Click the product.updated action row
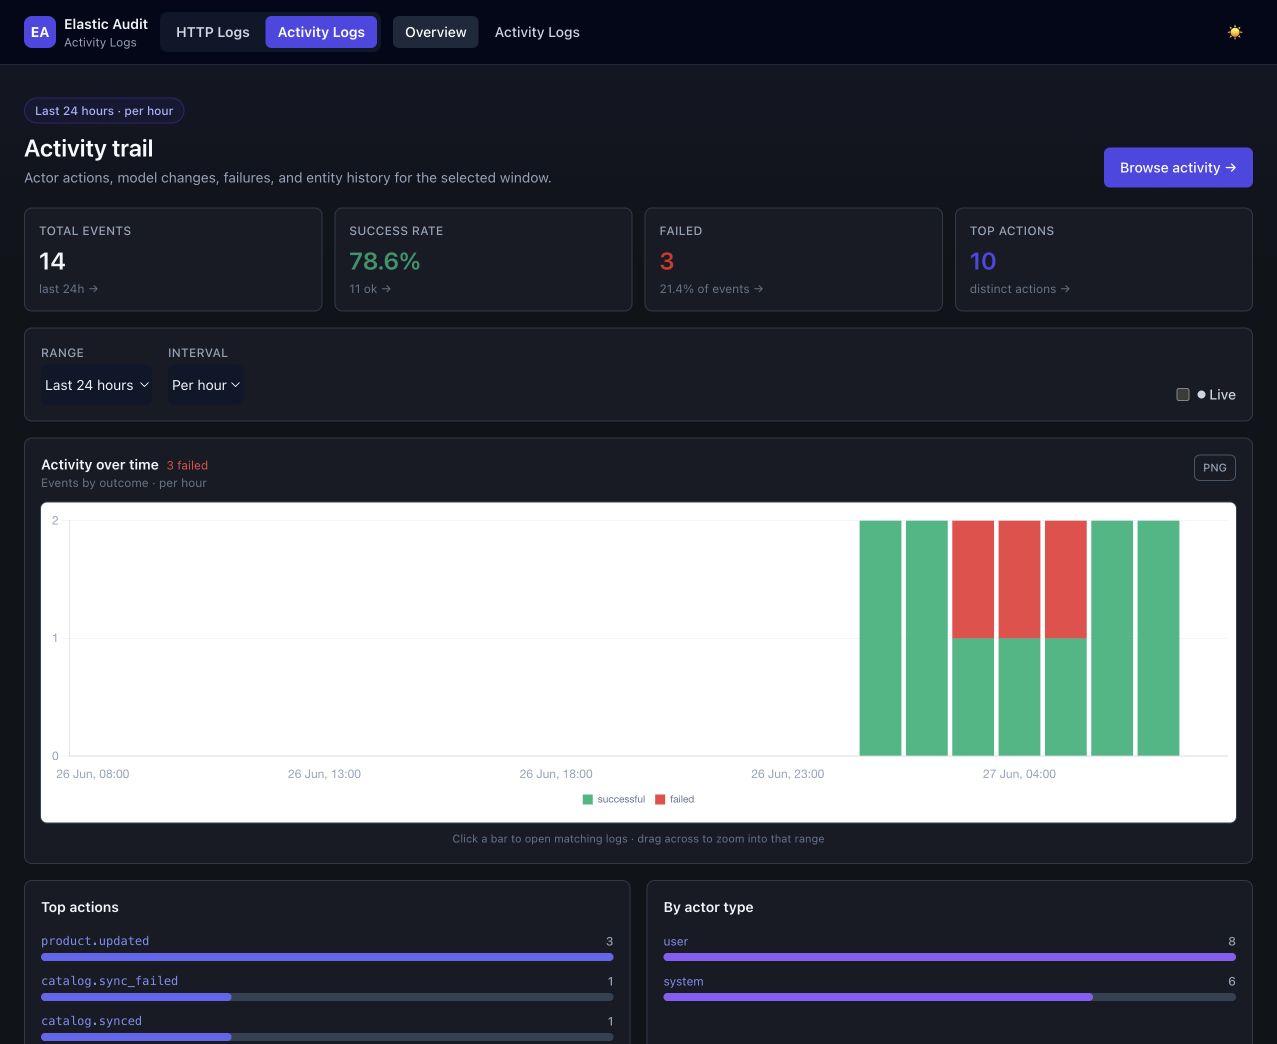Screen dimensions: 1277x1044 click(327, 949)
